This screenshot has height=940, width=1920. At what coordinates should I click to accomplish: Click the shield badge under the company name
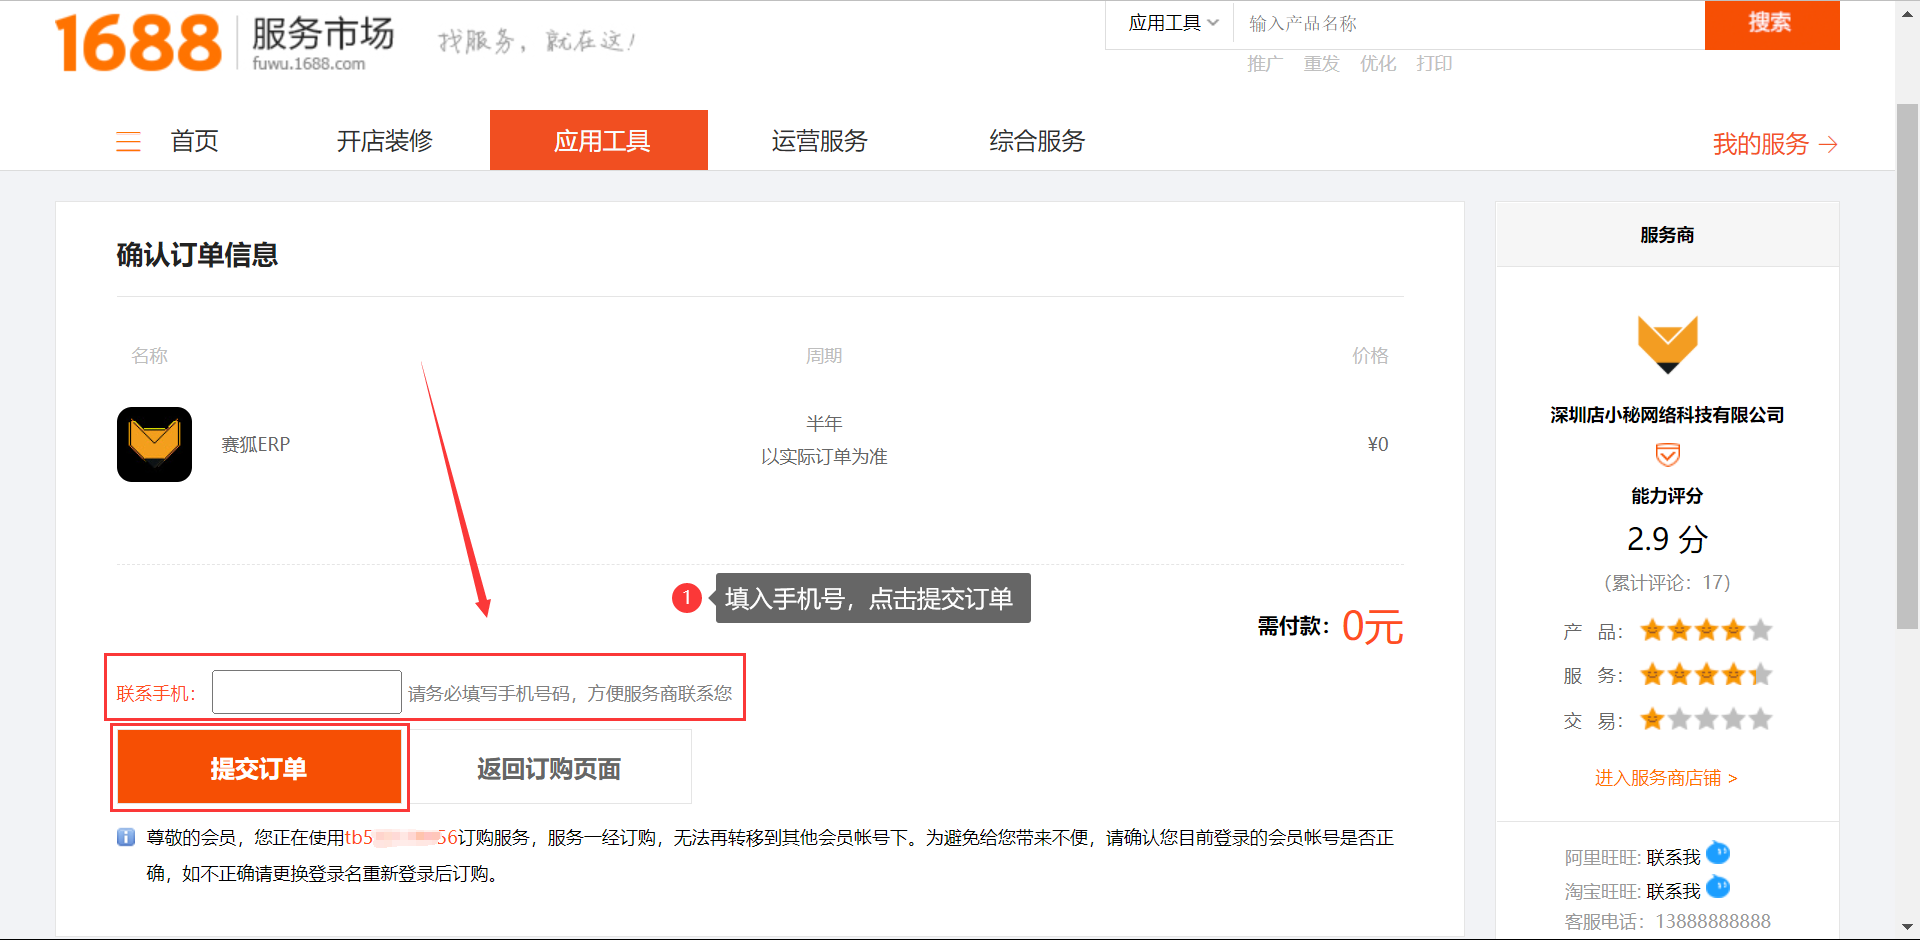pyautogui.click(x=1667, y=455)
